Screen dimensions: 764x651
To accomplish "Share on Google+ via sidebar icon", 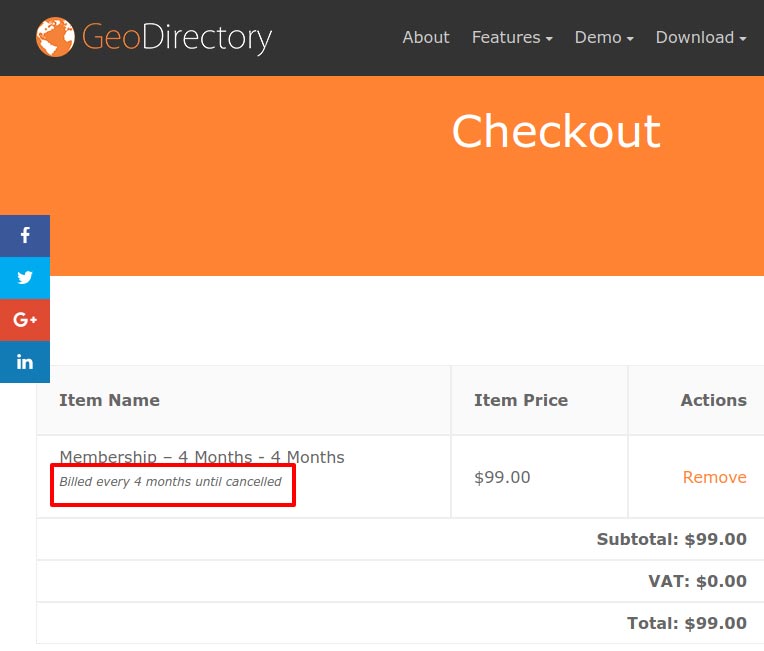I will [x=25, y=320].
